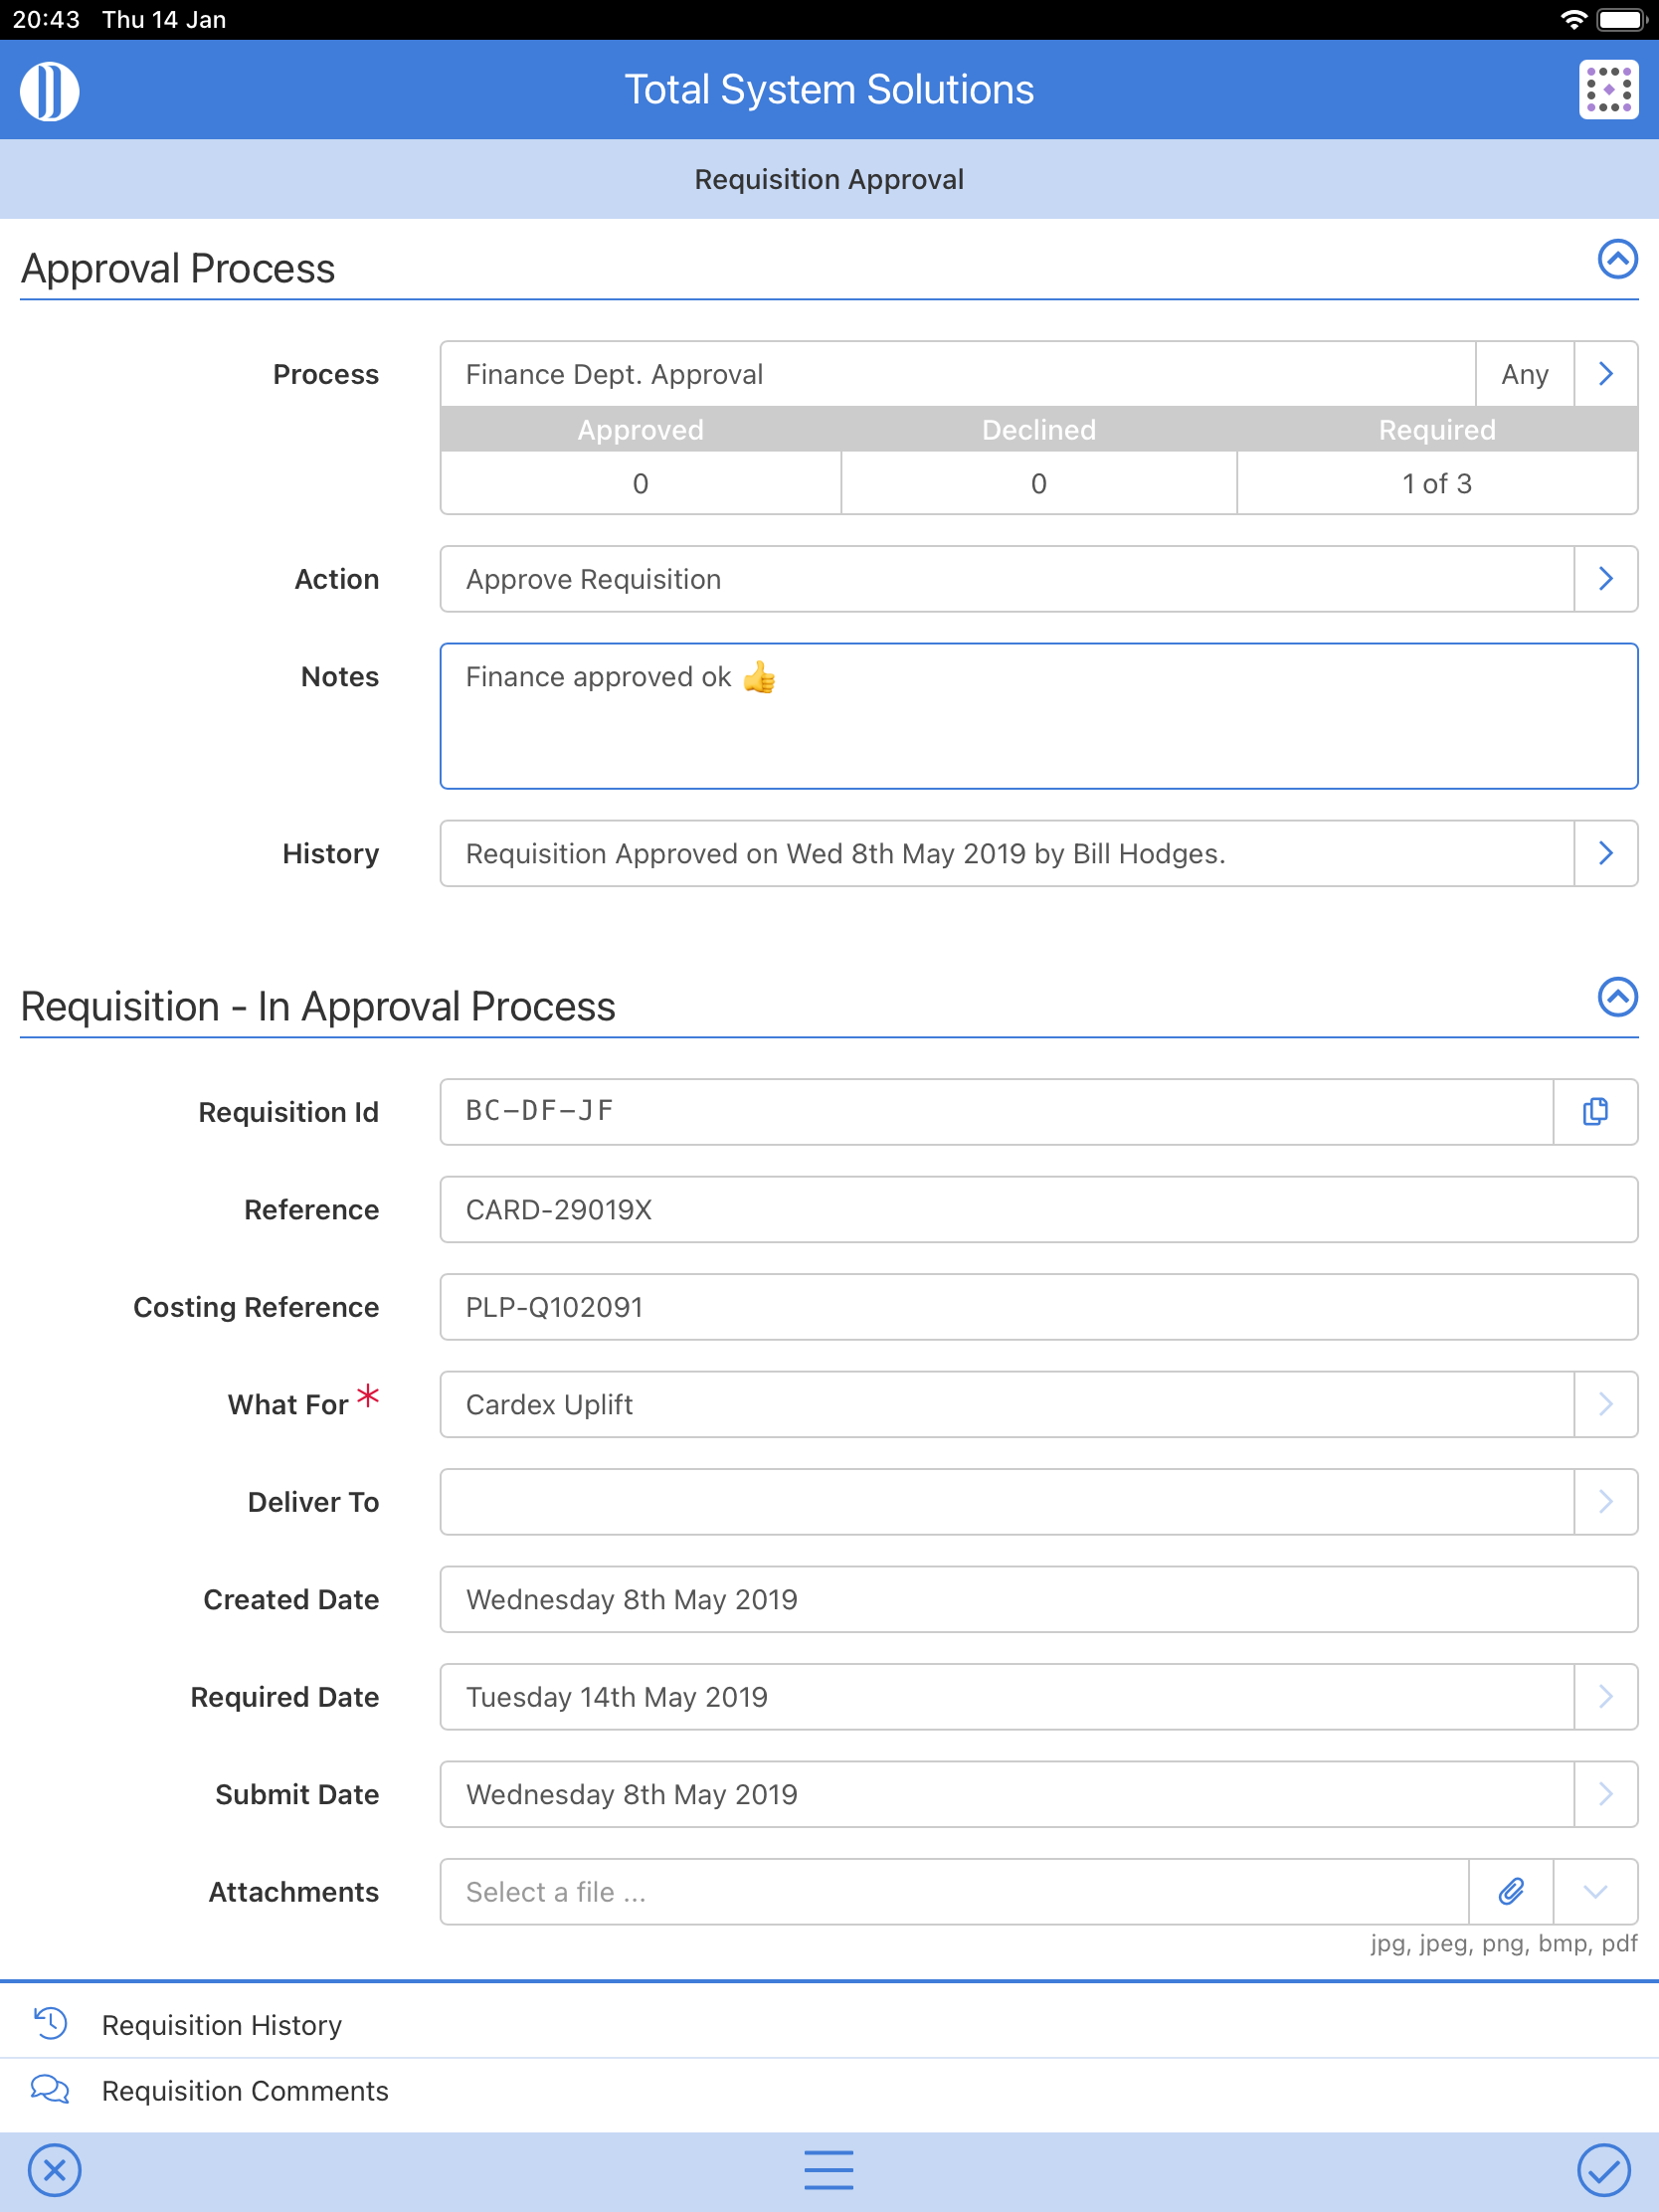The height and width of the screenshot is (2212, 1659).
Task: Expand the attachment file type dropdown
Action: [x=1595, y=1891]
